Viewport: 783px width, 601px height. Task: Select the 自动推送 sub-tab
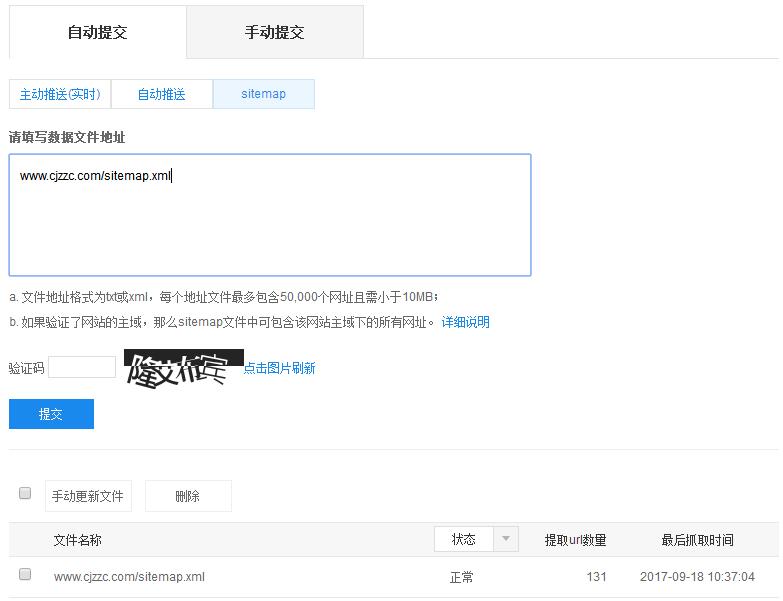[161, 94]
